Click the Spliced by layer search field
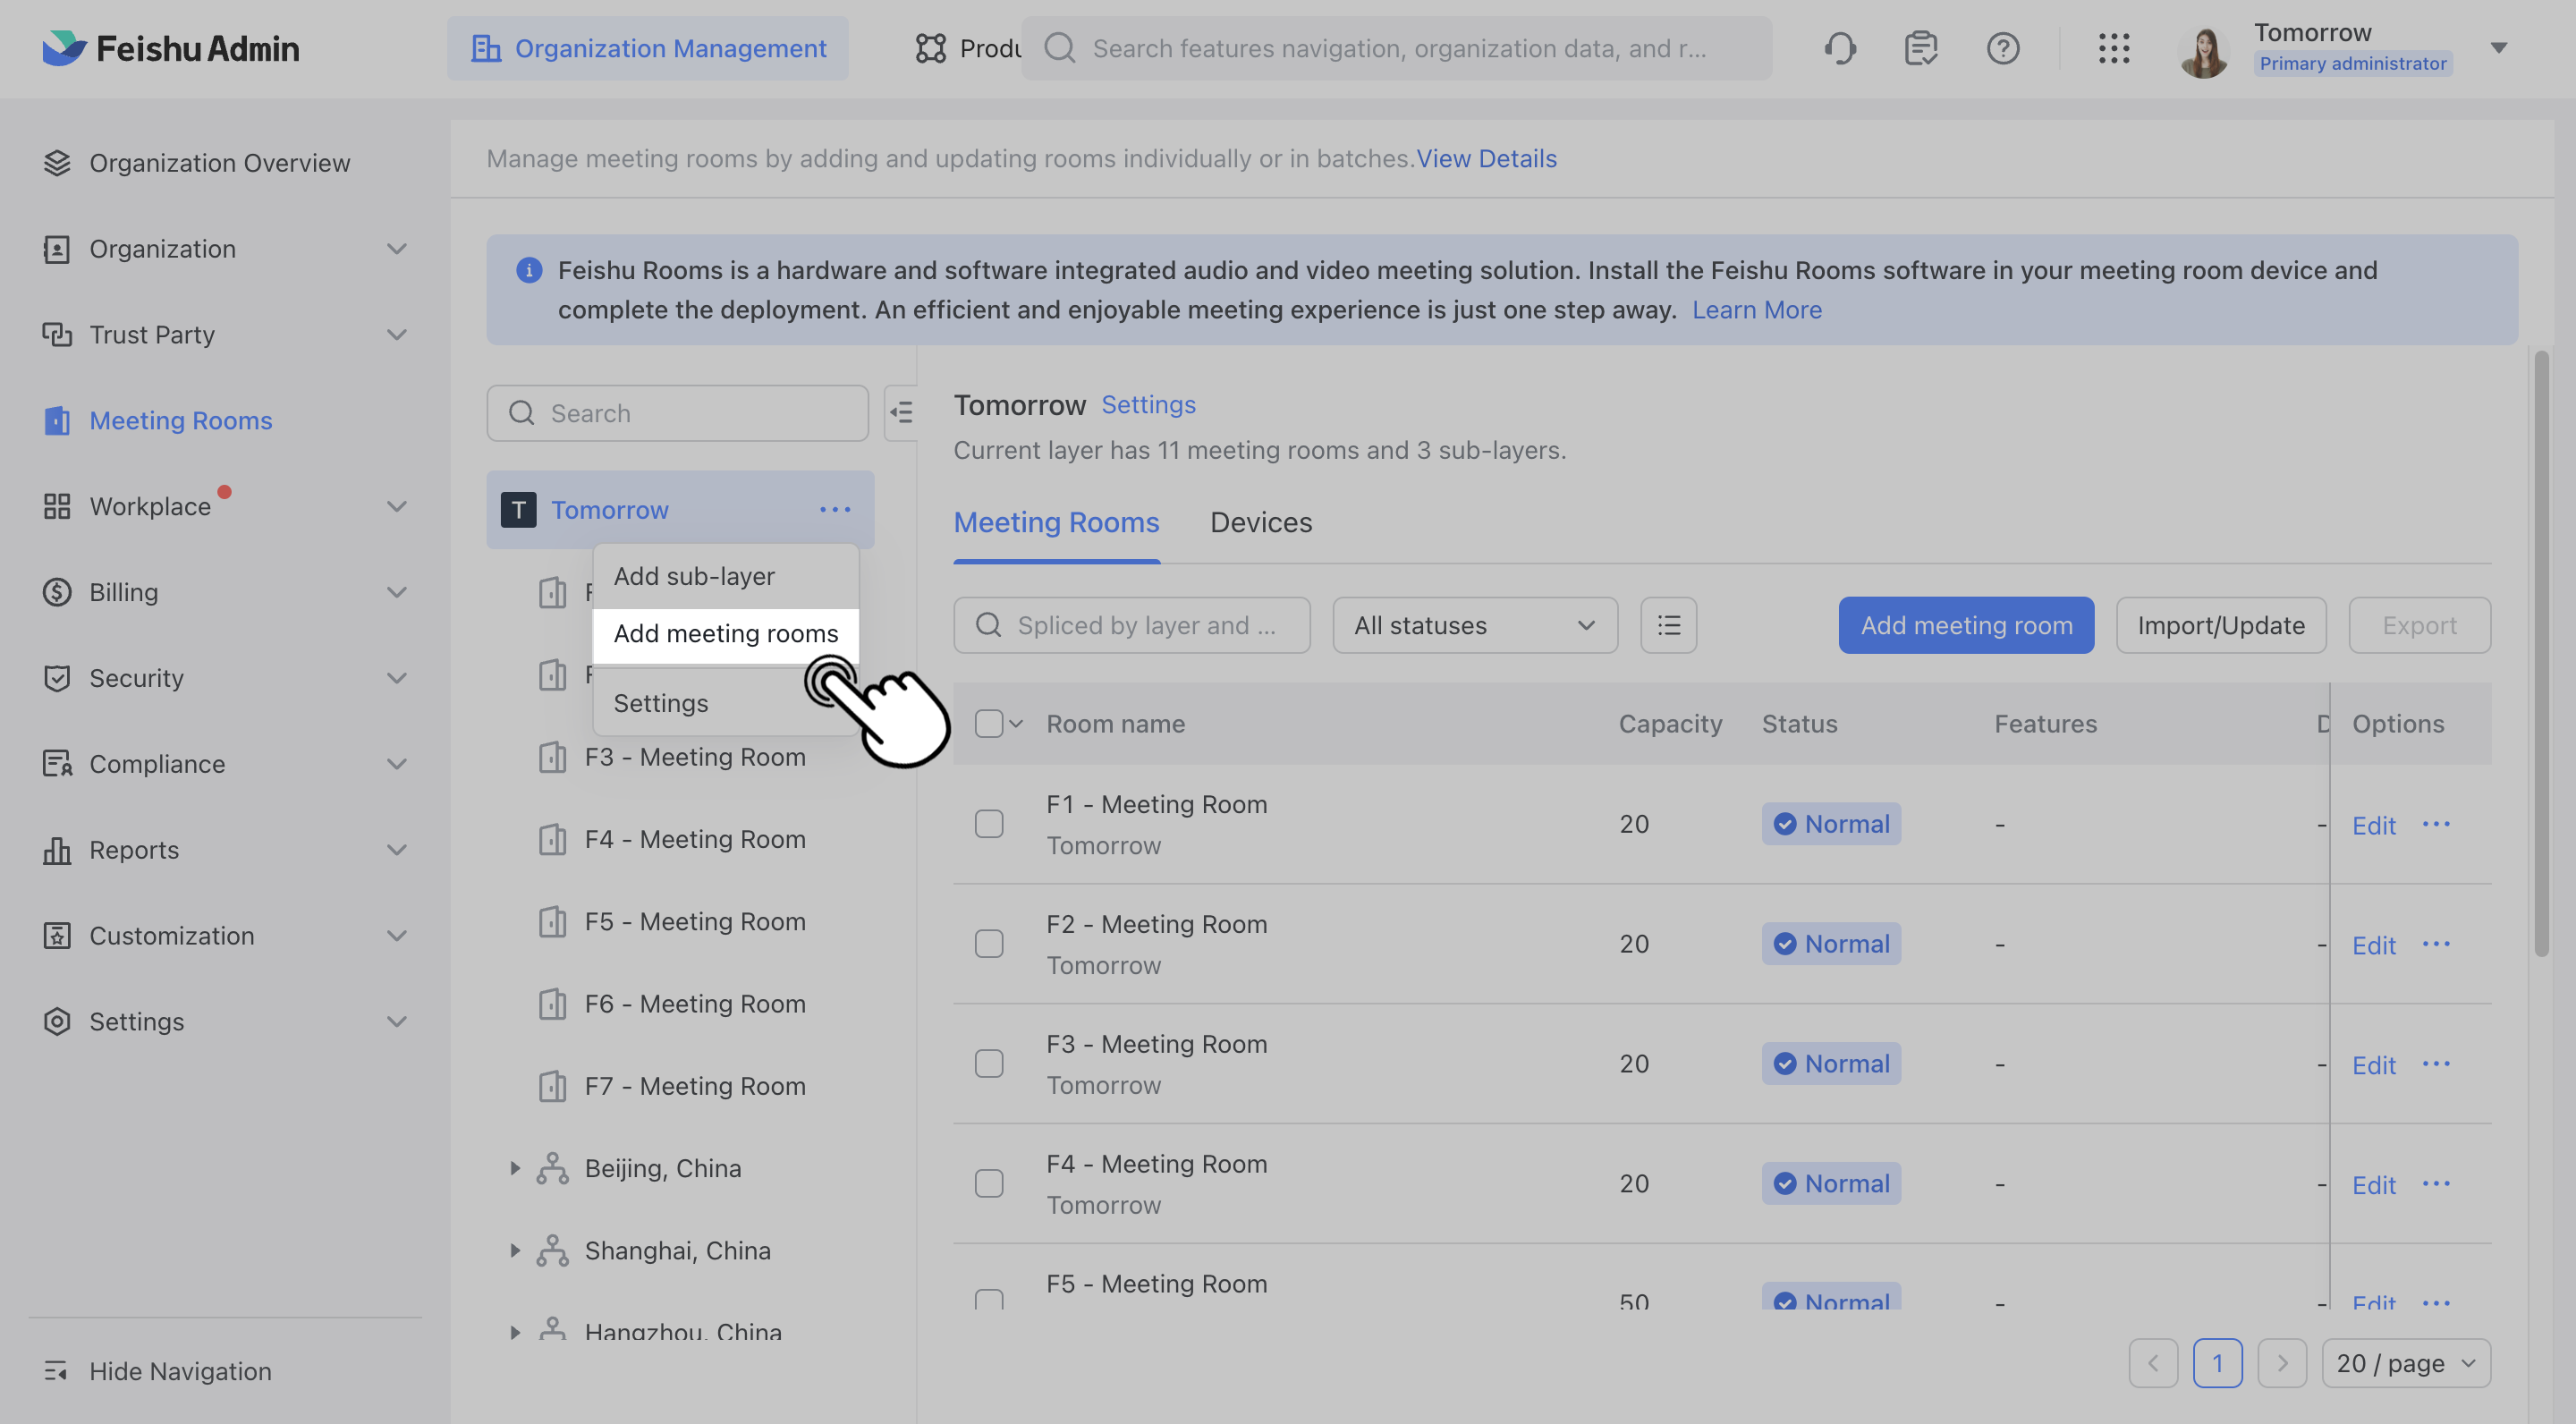 coord(1132,625)
